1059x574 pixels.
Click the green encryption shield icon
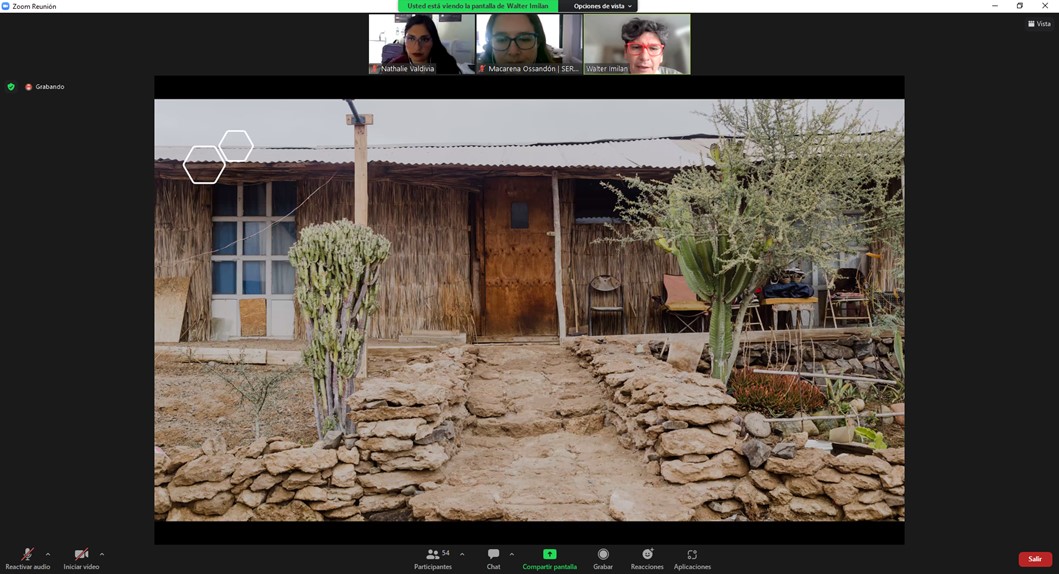coord(11,87)
